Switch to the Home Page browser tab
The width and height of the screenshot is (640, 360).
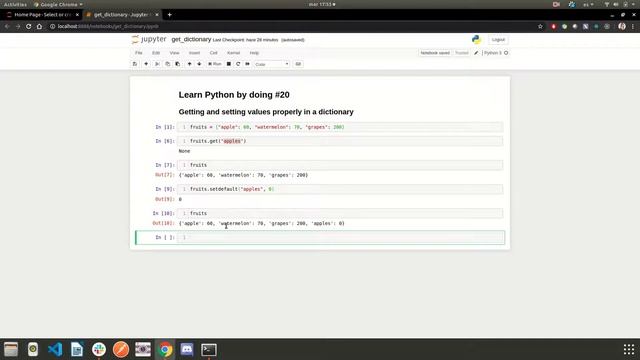pyautogui.click(x=42, y=15)
